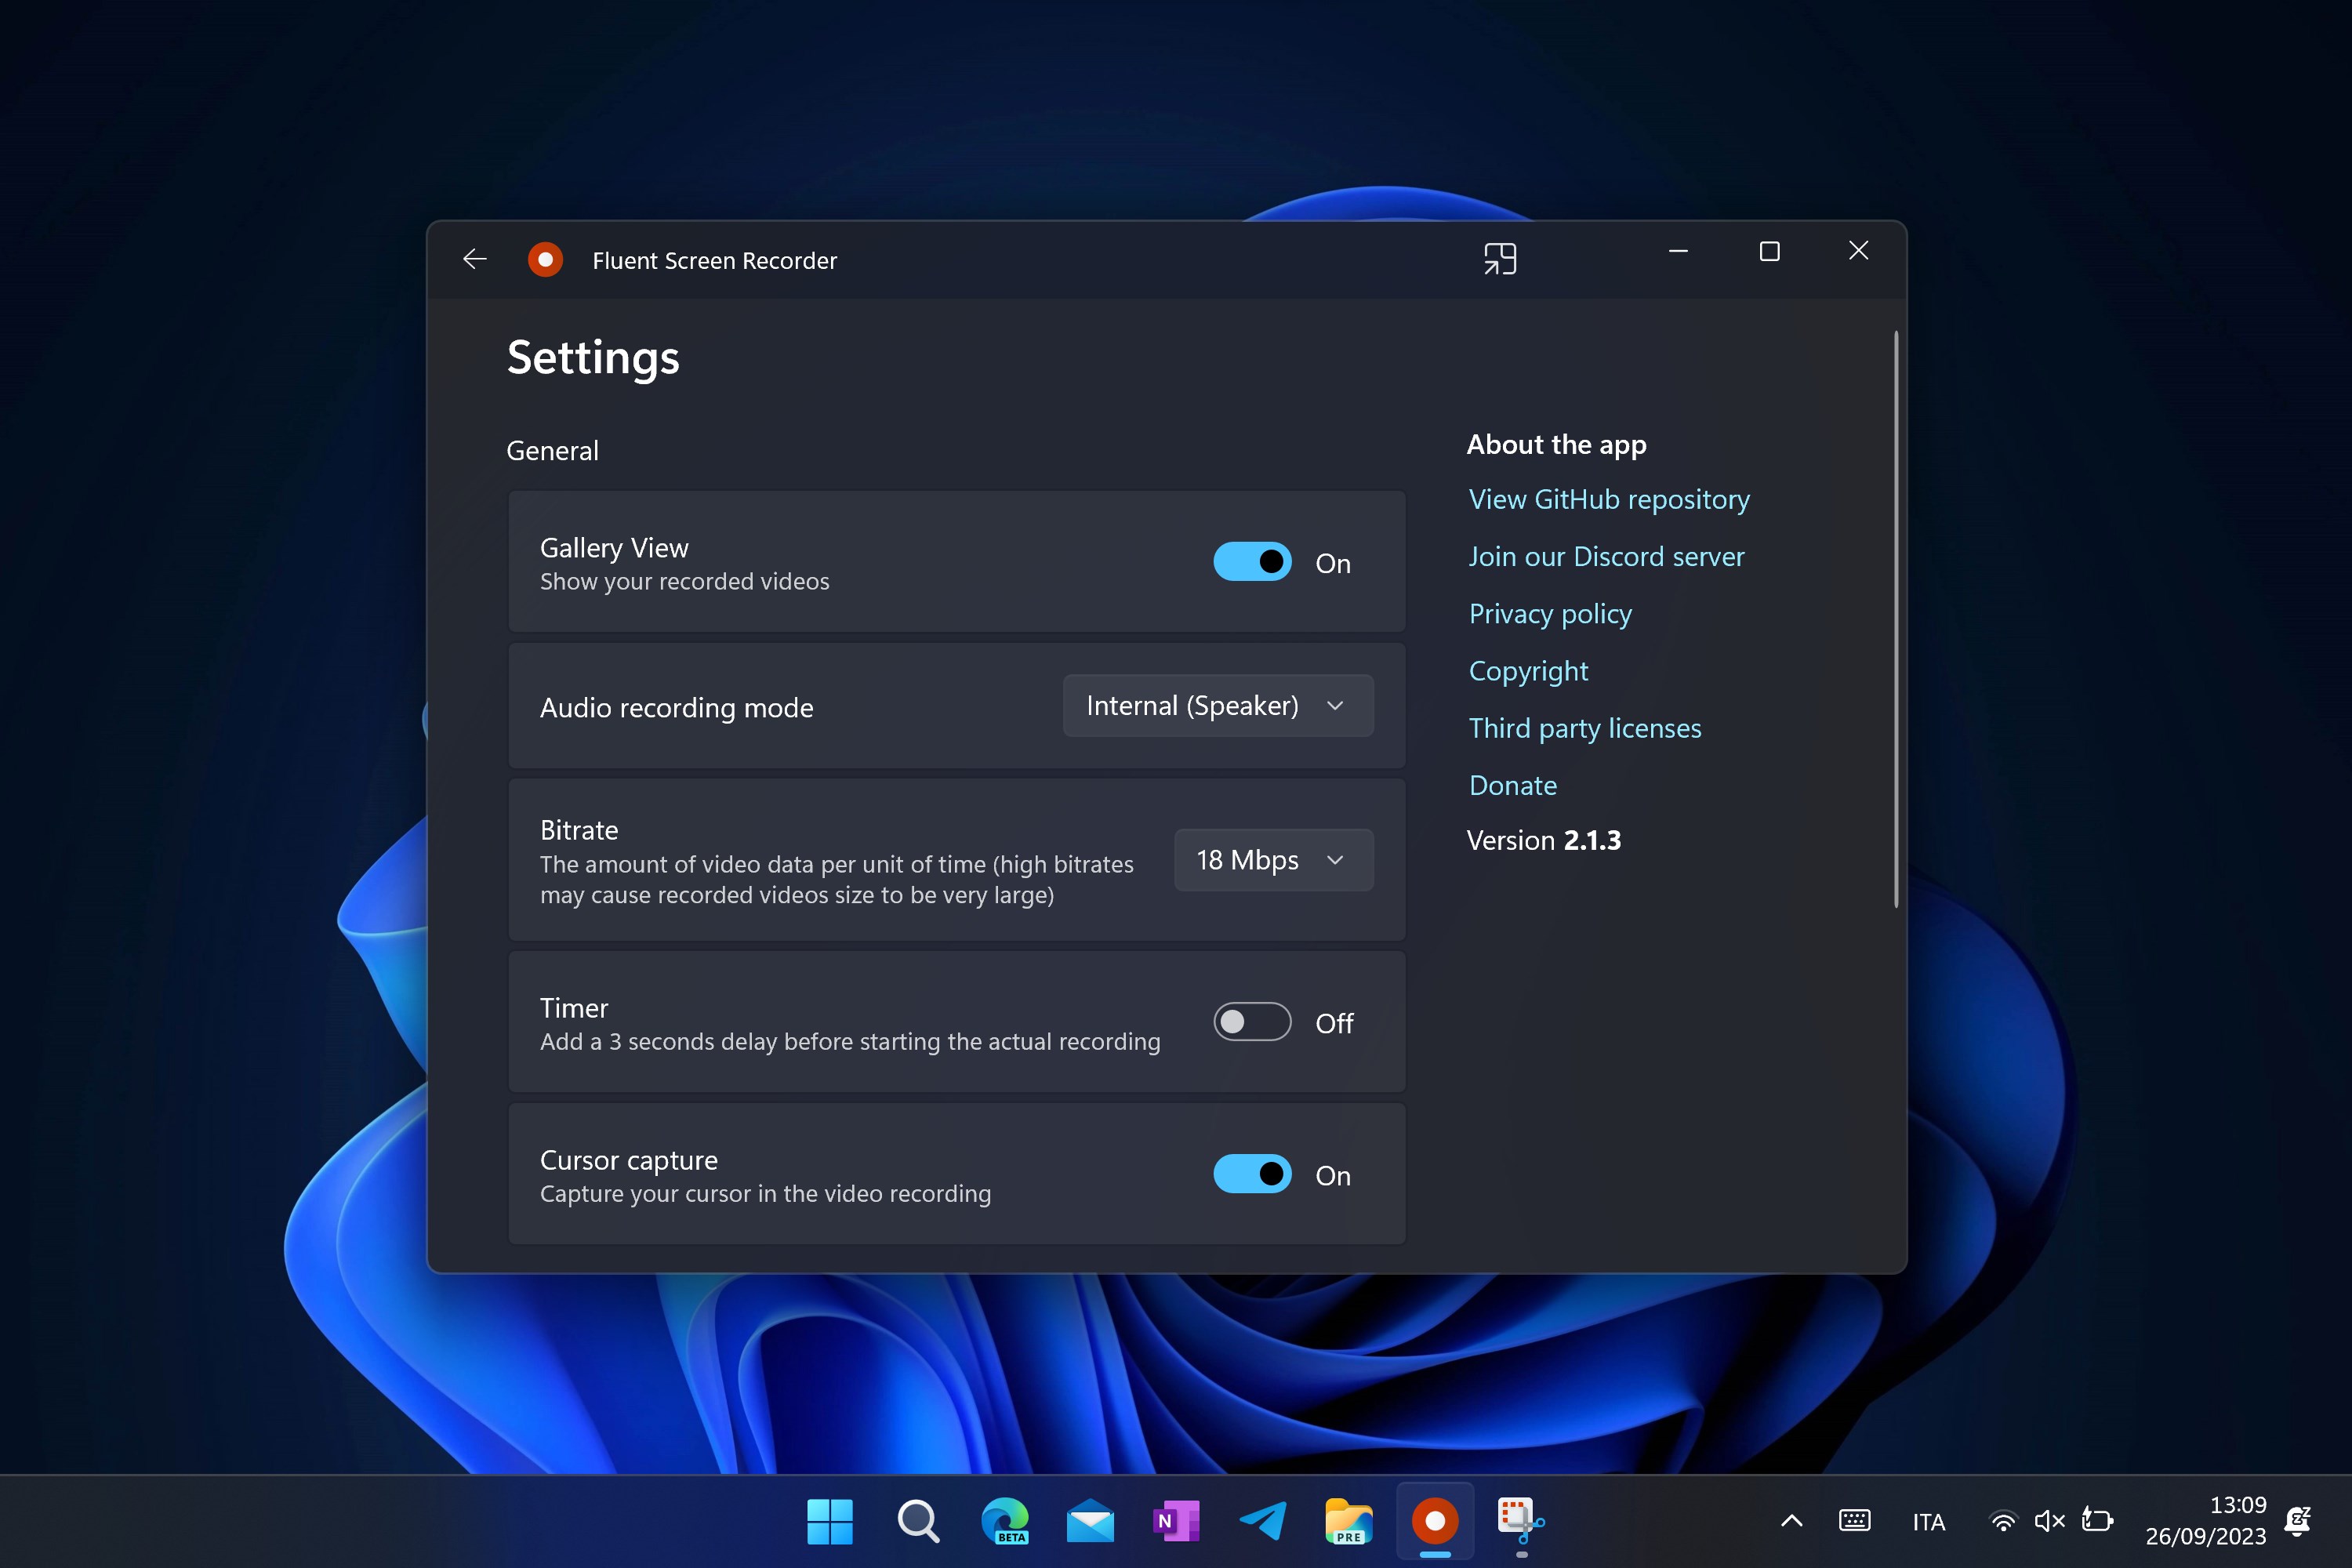This screenshot has width=2352, height=1568.
Task: Open the notifications bell icon
Action: pyautogui.click(x=2298, y=1521)
